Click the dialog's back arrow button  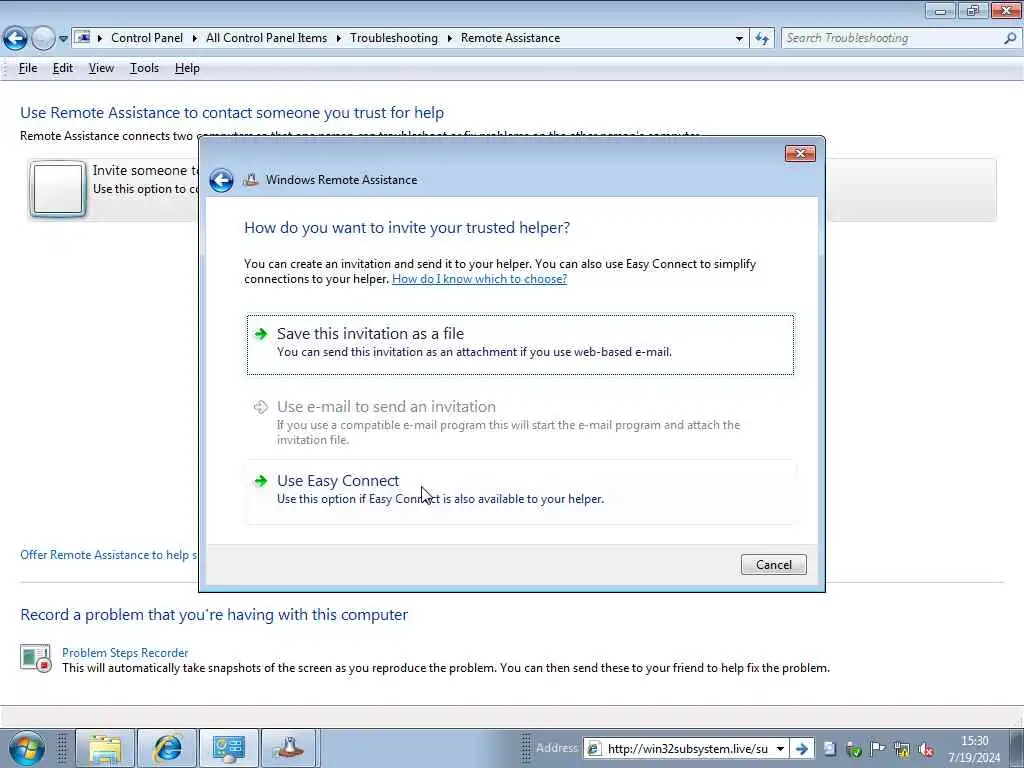pos(221,180)
